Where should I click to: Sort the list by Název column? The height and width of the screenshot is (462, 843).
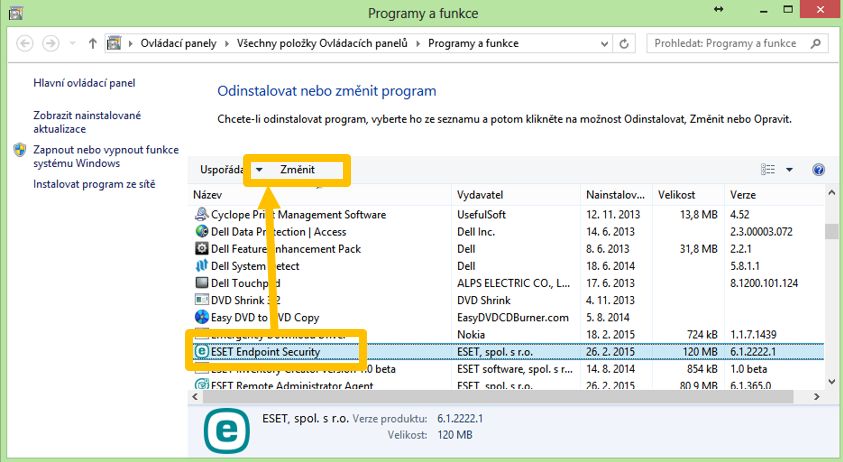[x=320, y=195]
